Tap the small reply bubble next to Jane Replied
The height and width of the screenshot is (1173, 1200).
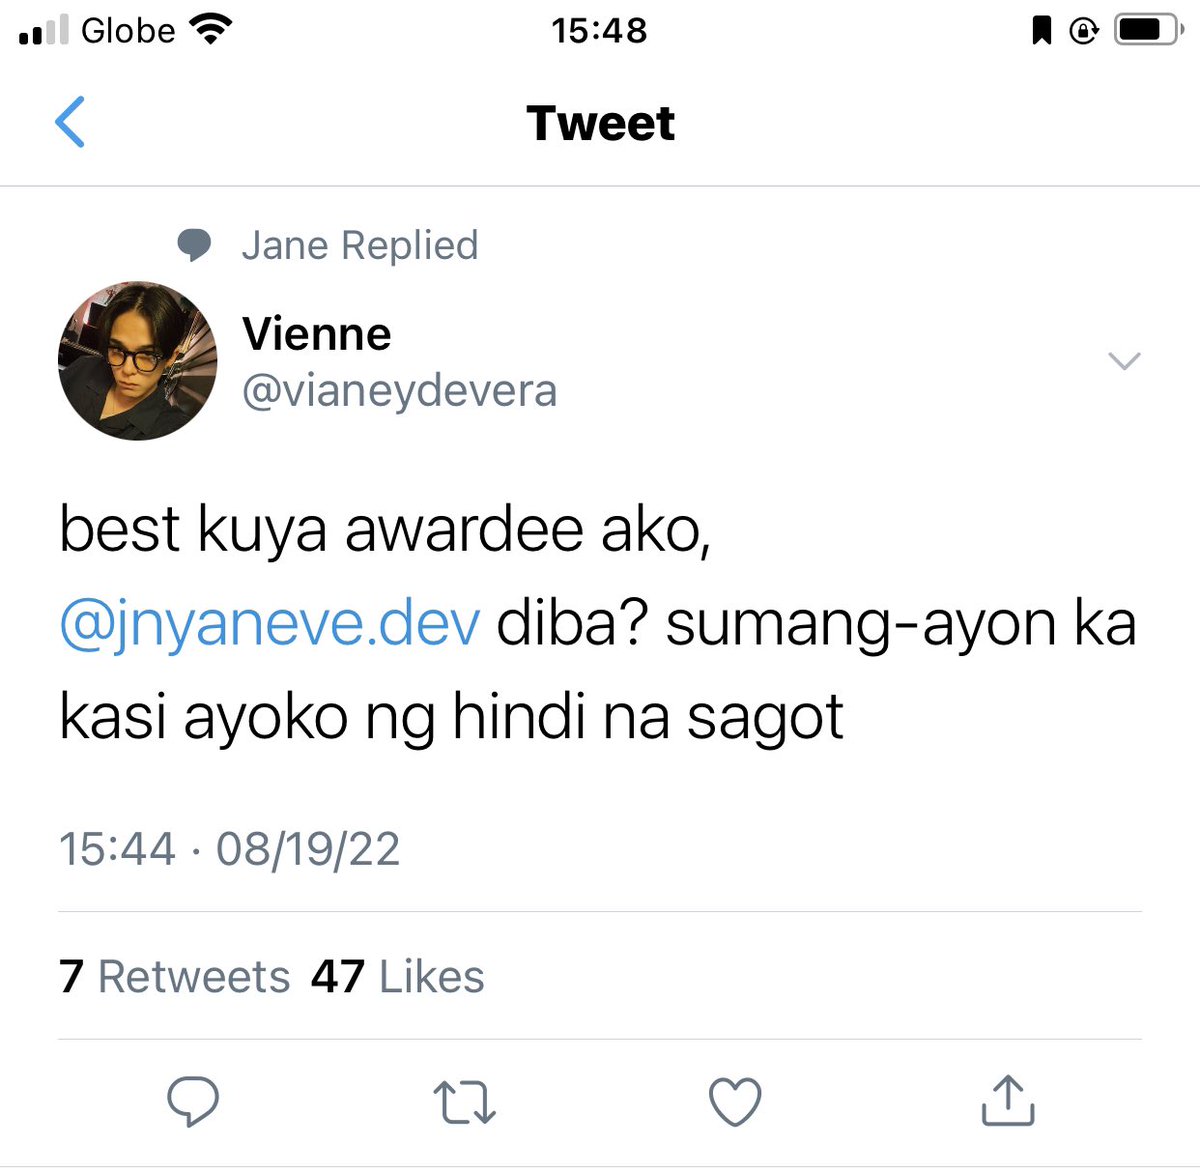tap(194, 245)
